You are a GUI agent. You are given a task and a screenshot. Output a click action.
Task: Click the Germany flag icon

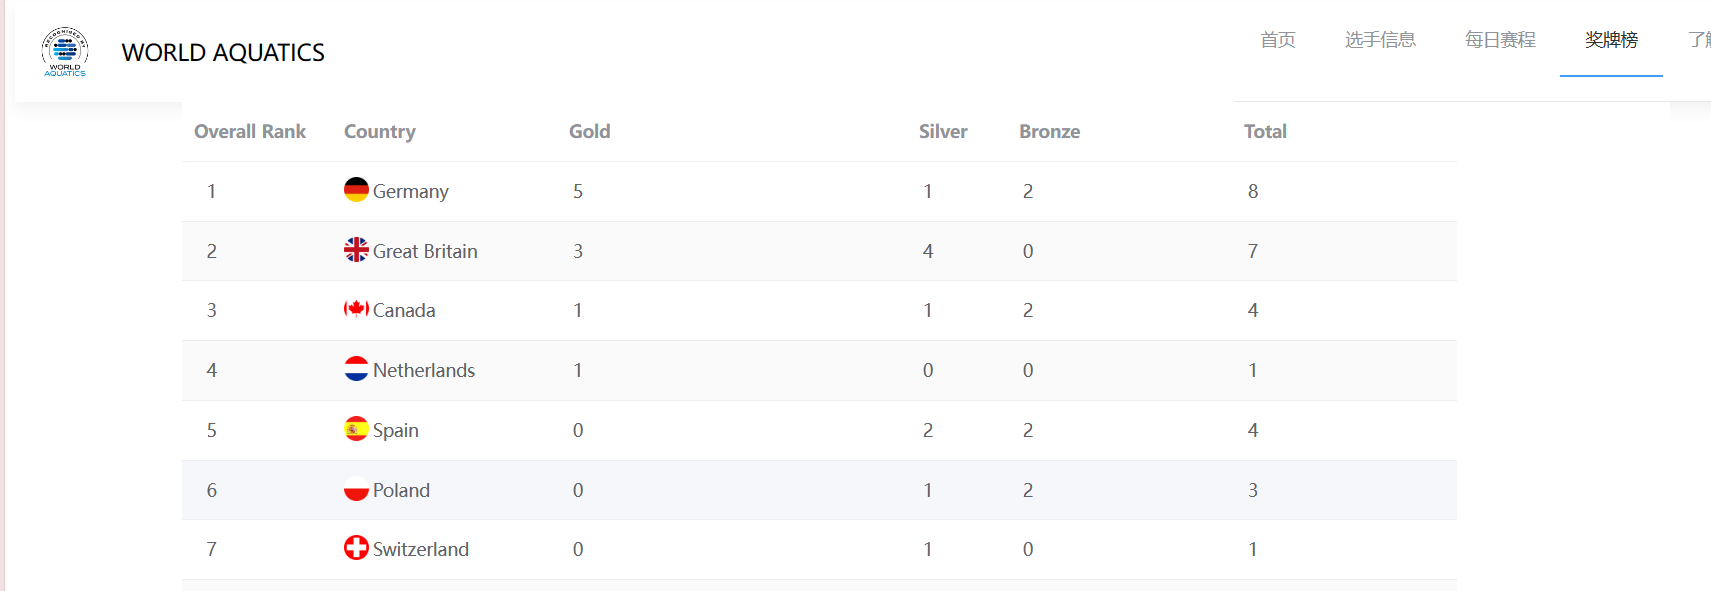(356, 190)
